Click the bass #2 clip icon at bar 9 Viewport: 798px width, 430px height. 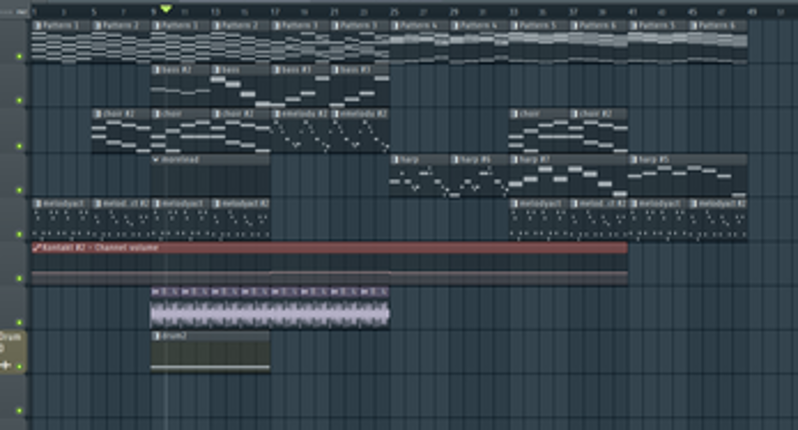[x=157, y=70]
